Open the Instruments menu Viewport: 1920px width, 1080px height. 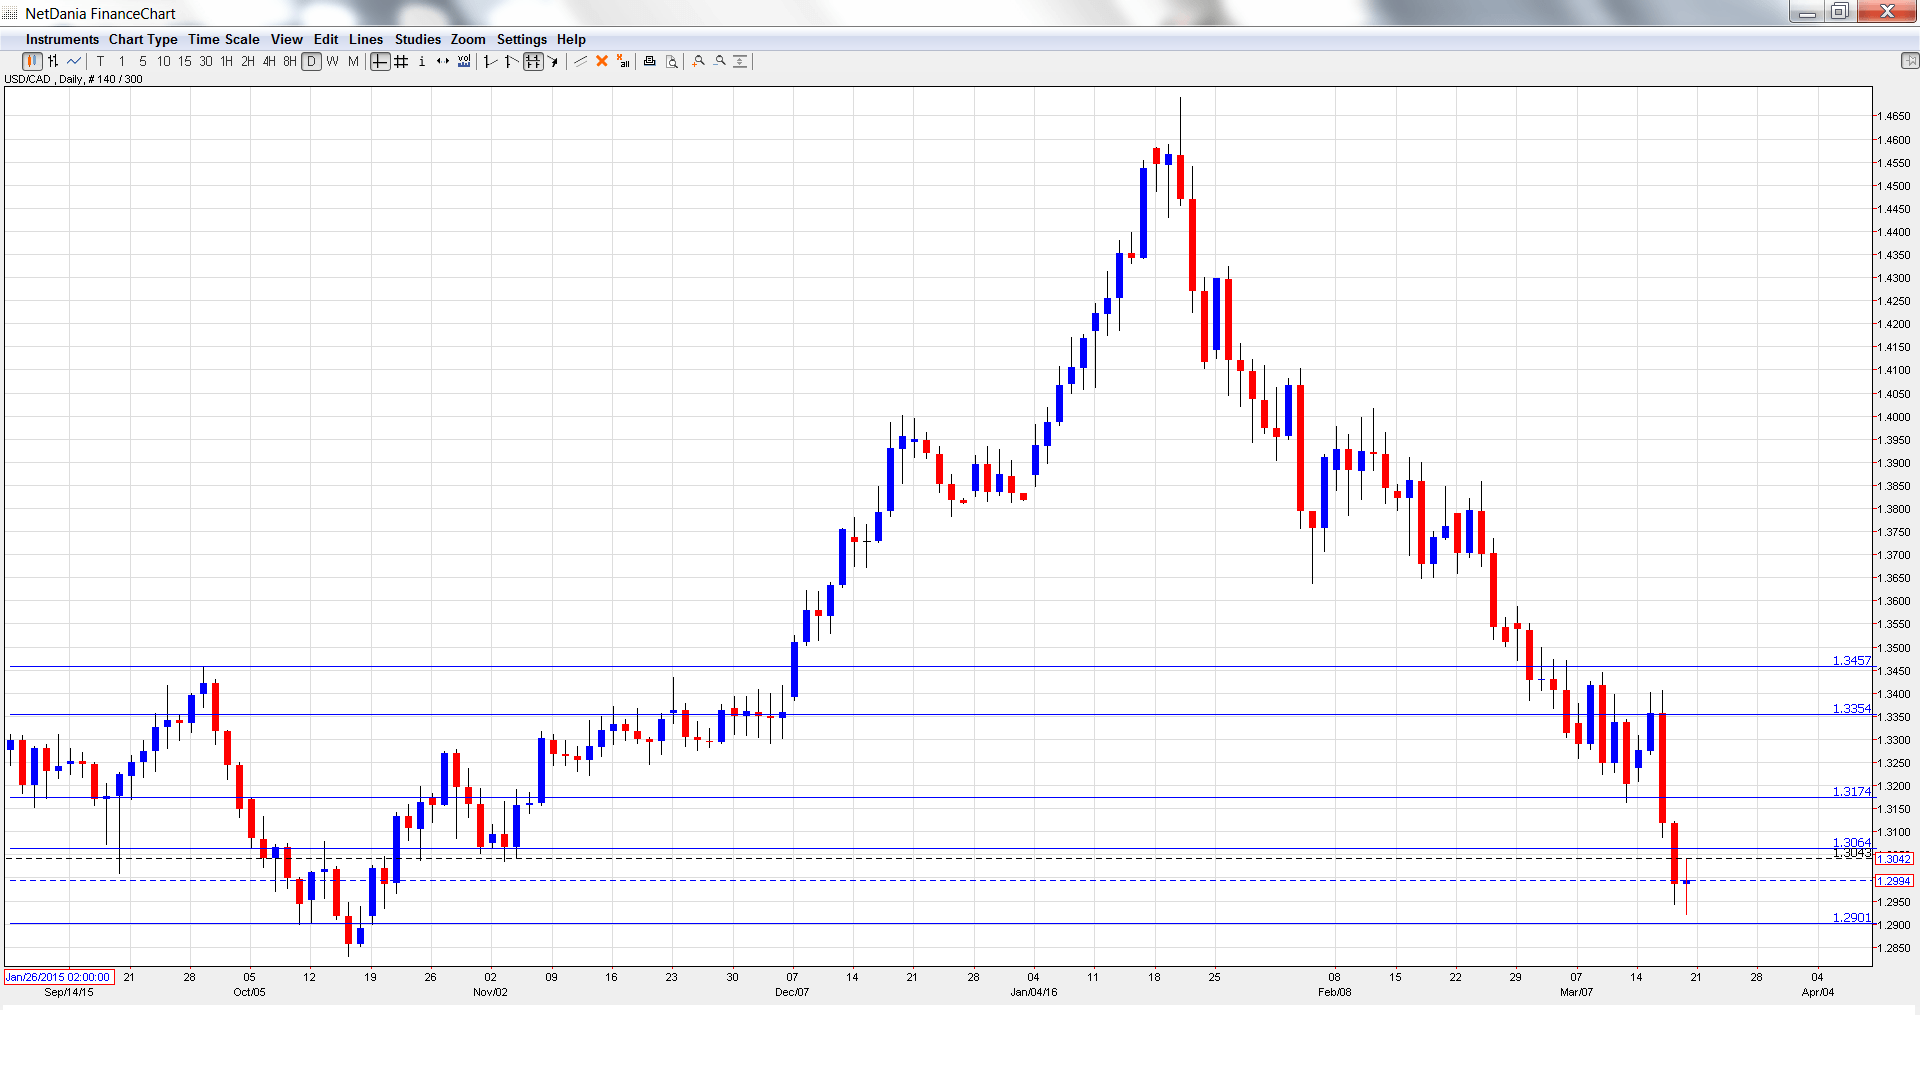(x=62, y=39)
